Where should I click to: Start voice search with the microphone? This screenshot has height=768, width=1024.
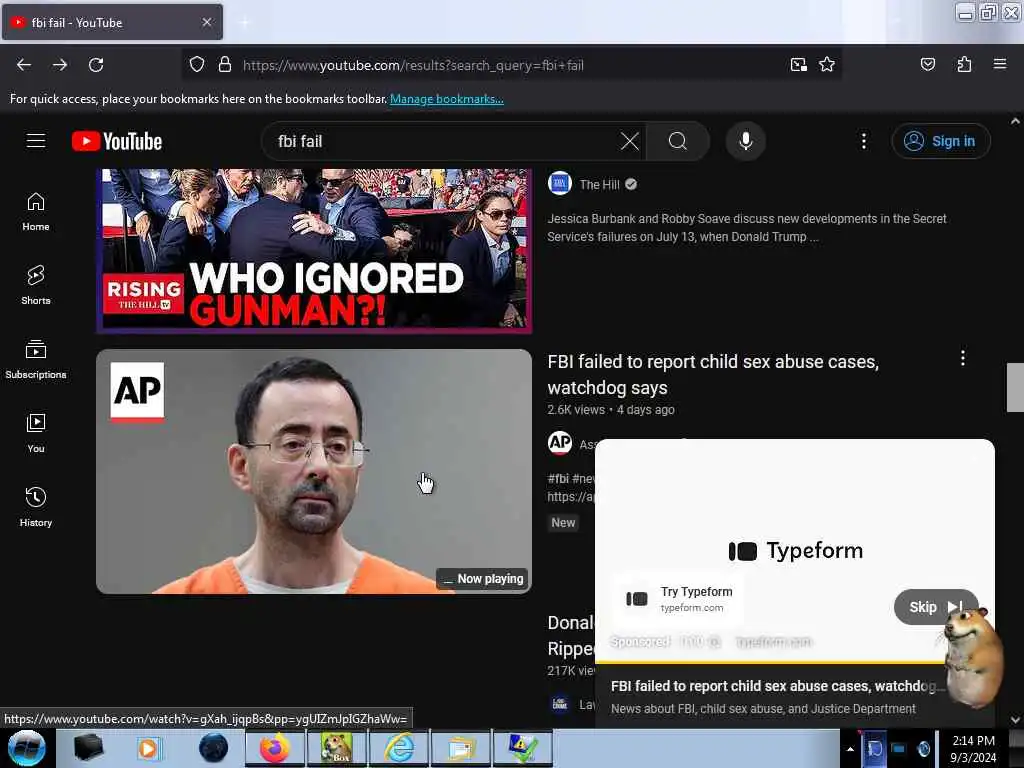(x=745, y=141)
